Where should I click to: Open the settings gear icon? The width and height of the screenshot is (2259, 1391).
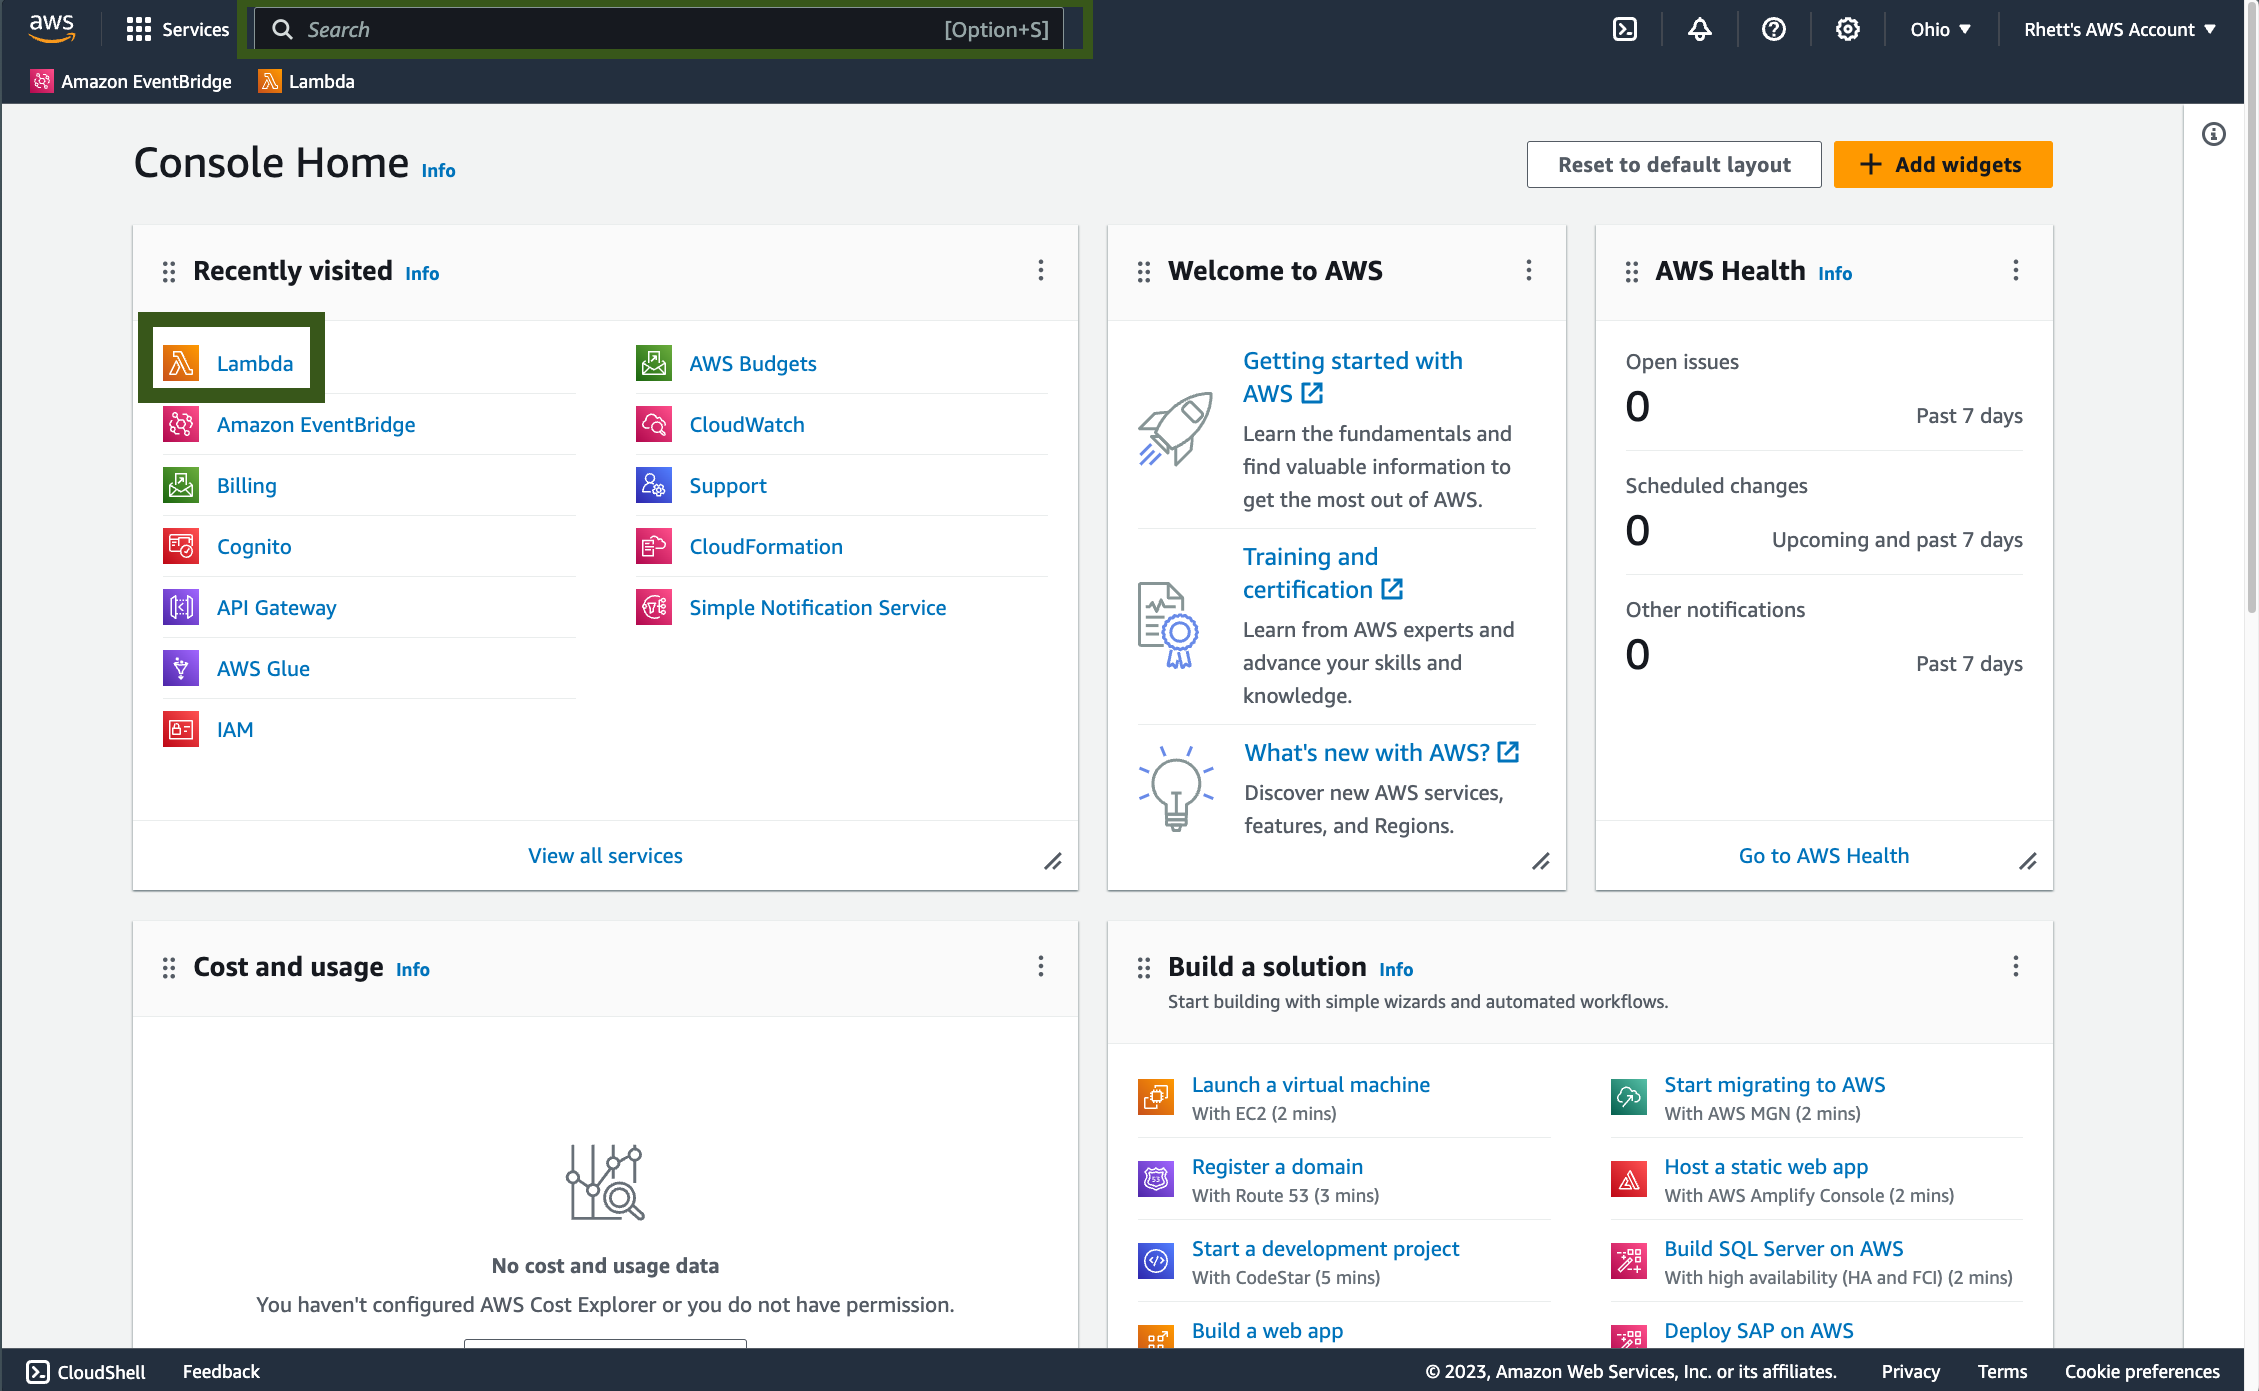click(x=1847, y=29)
